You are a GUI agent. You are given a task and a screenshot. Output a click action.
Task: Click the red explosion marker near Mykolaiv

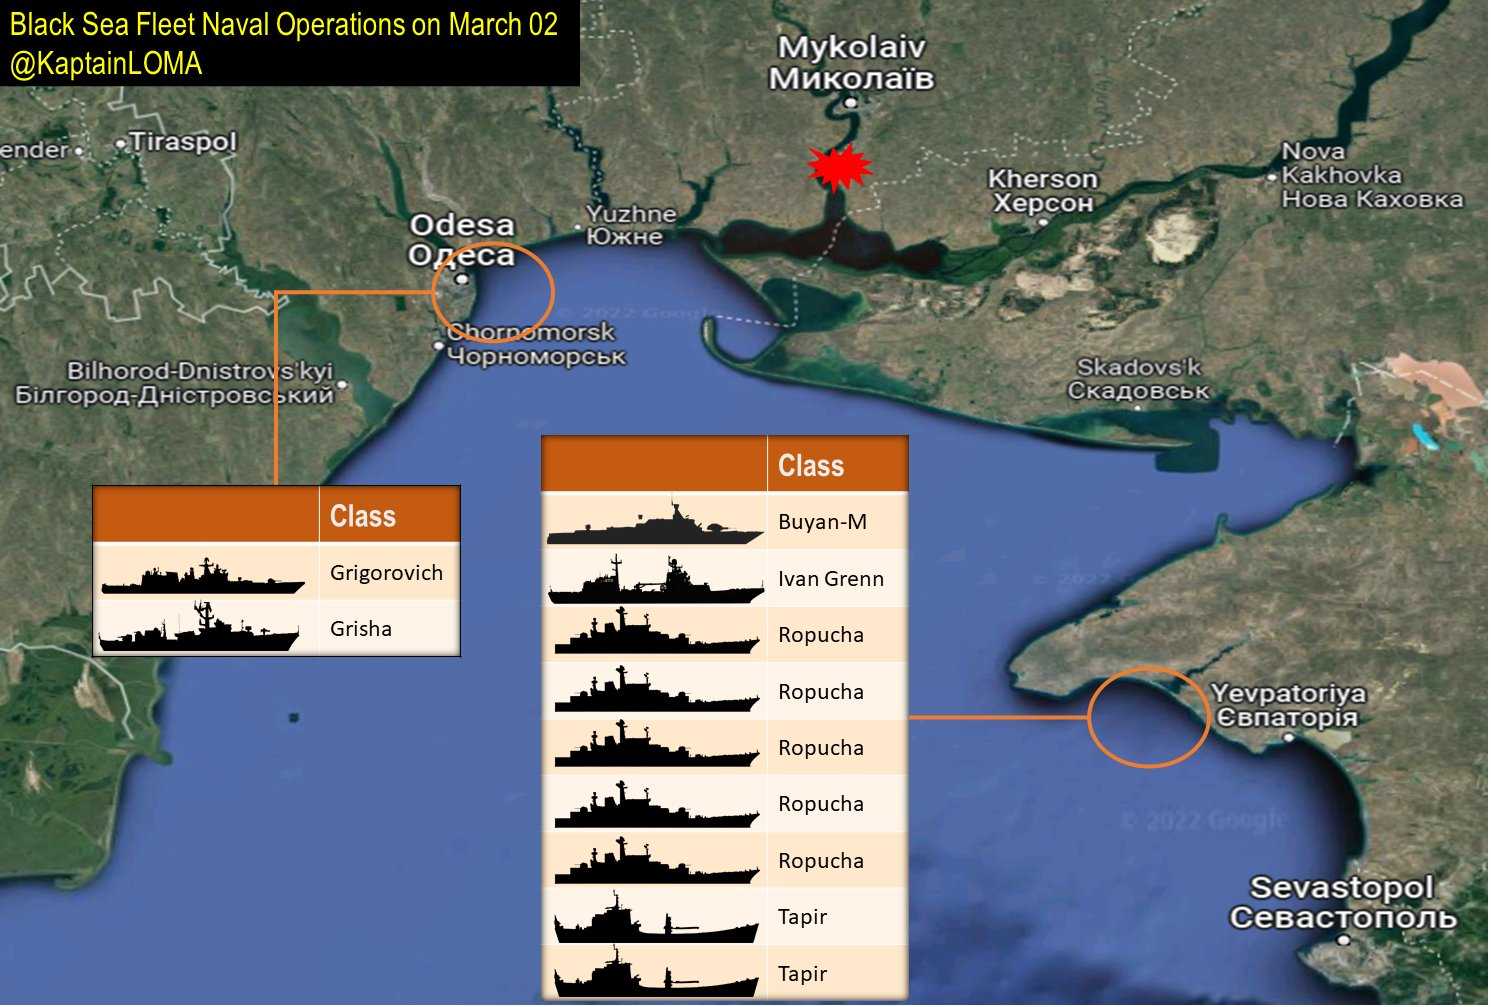click(838, 167)
